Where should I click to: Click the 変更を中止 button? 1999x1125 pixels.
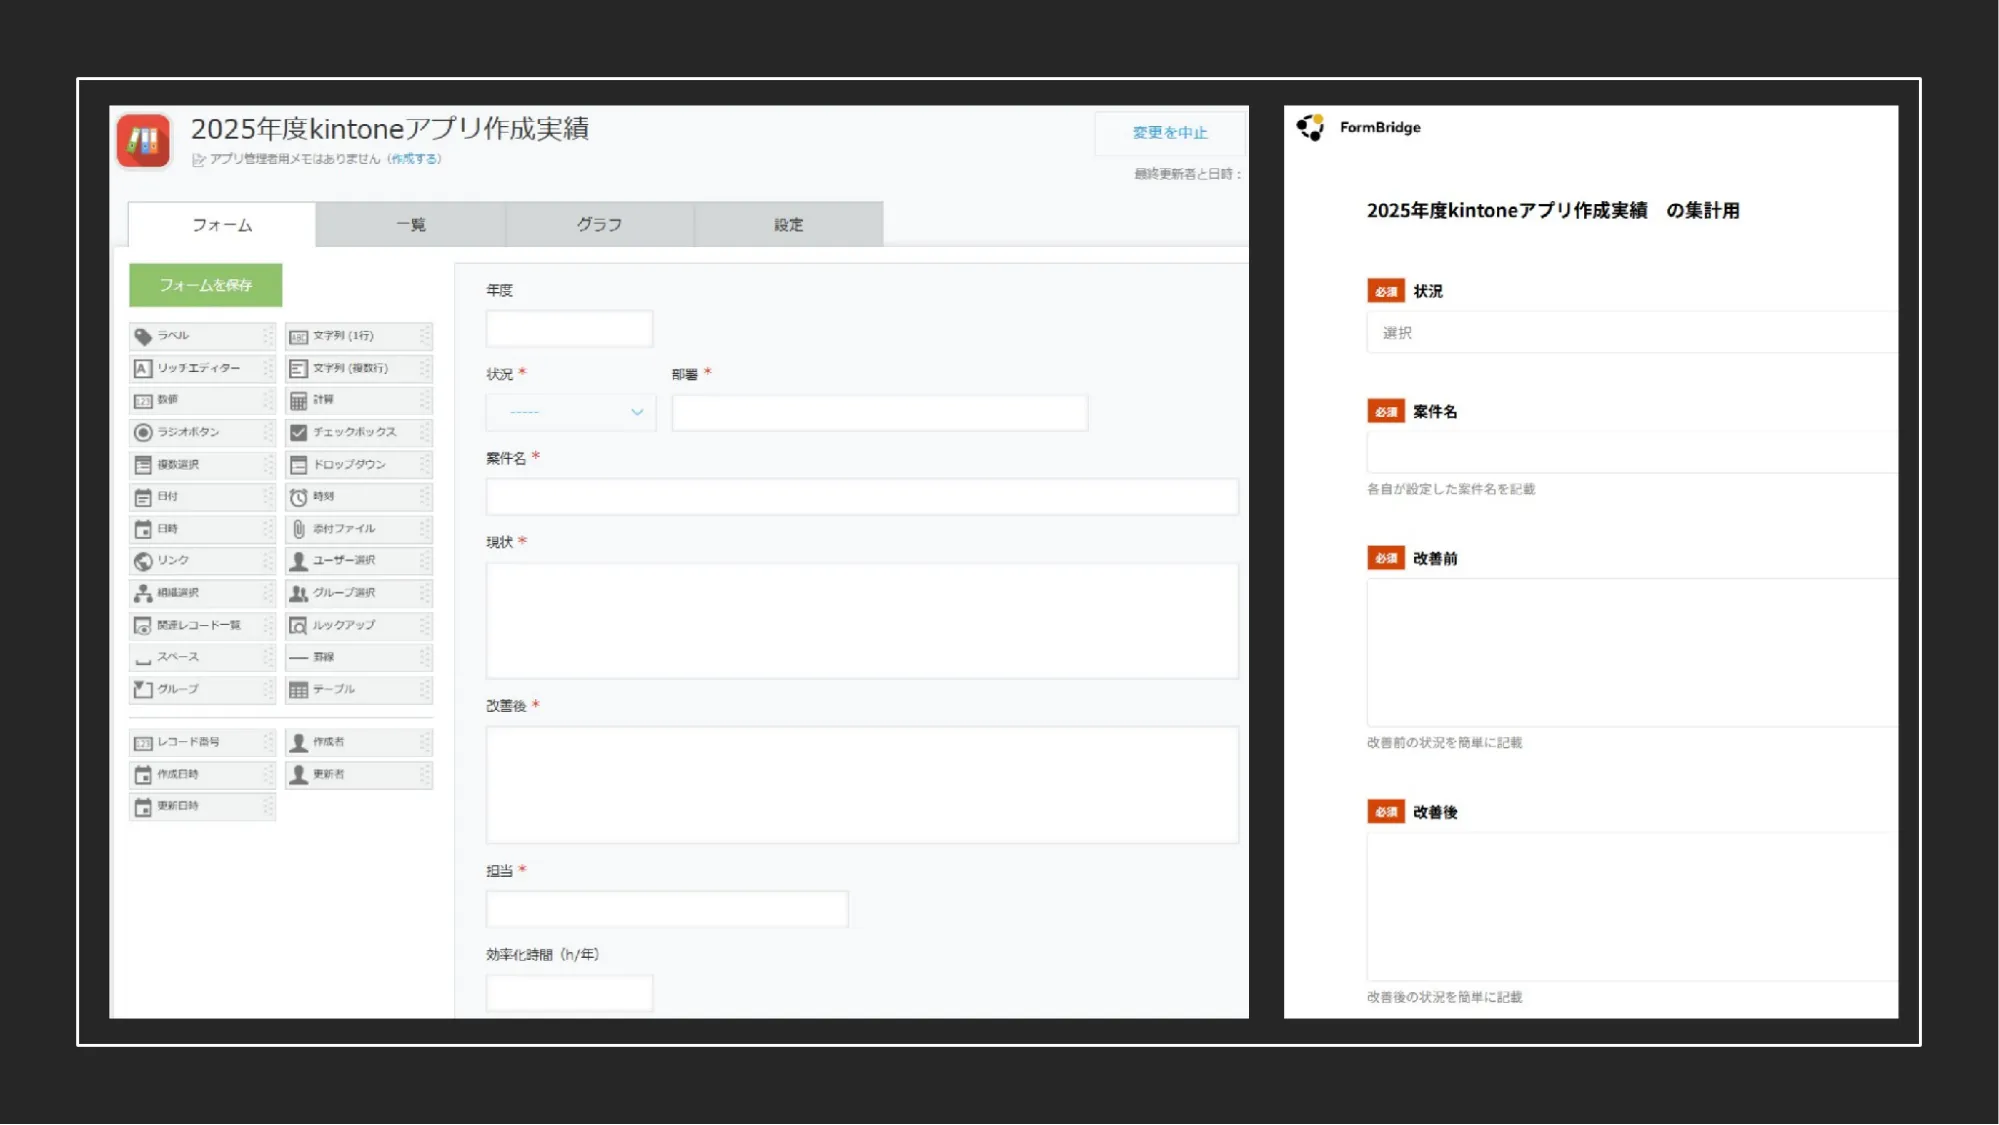click(x=1170, y=133)
